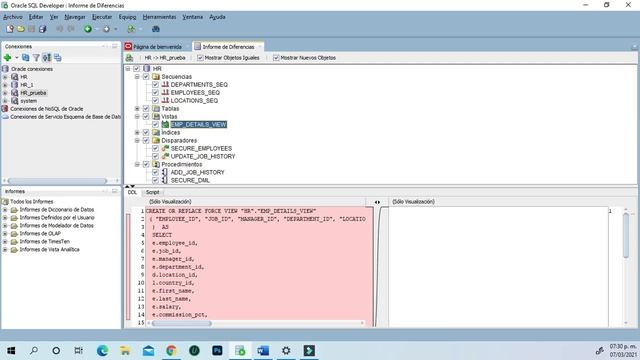Select the ADD_JOB_HISTORY procedure
This screenshot has height=360, width=640.
(x=197, y=172)
